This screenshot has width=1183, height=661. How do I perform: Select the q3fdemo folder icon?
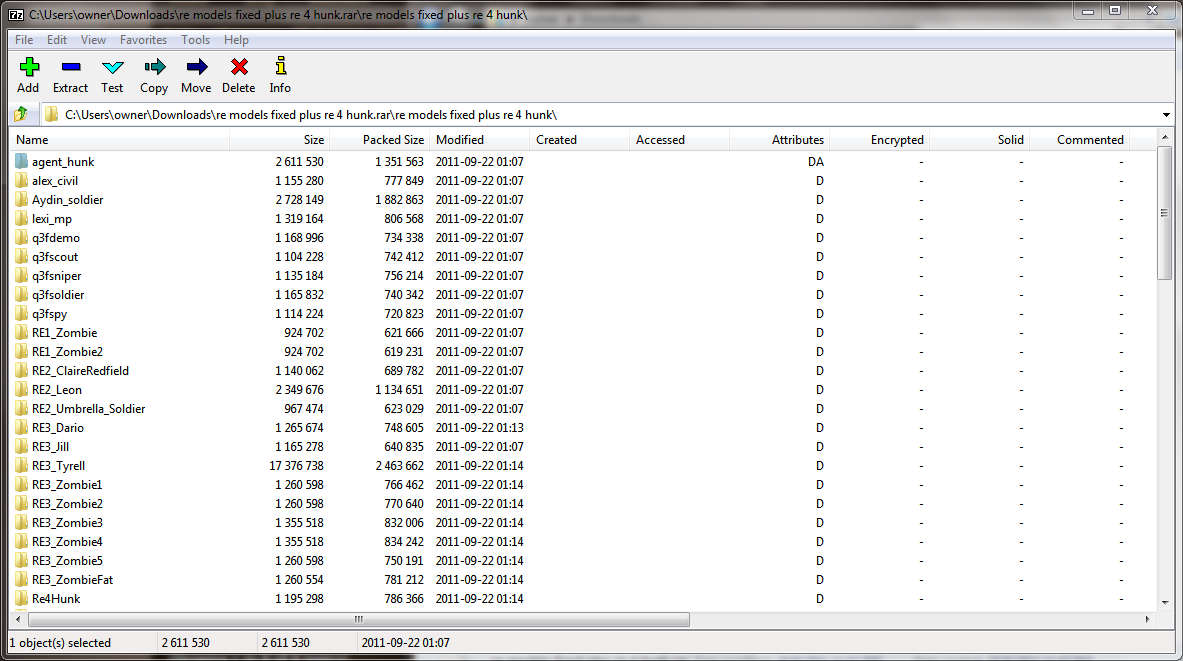click(x=21, y=238)
